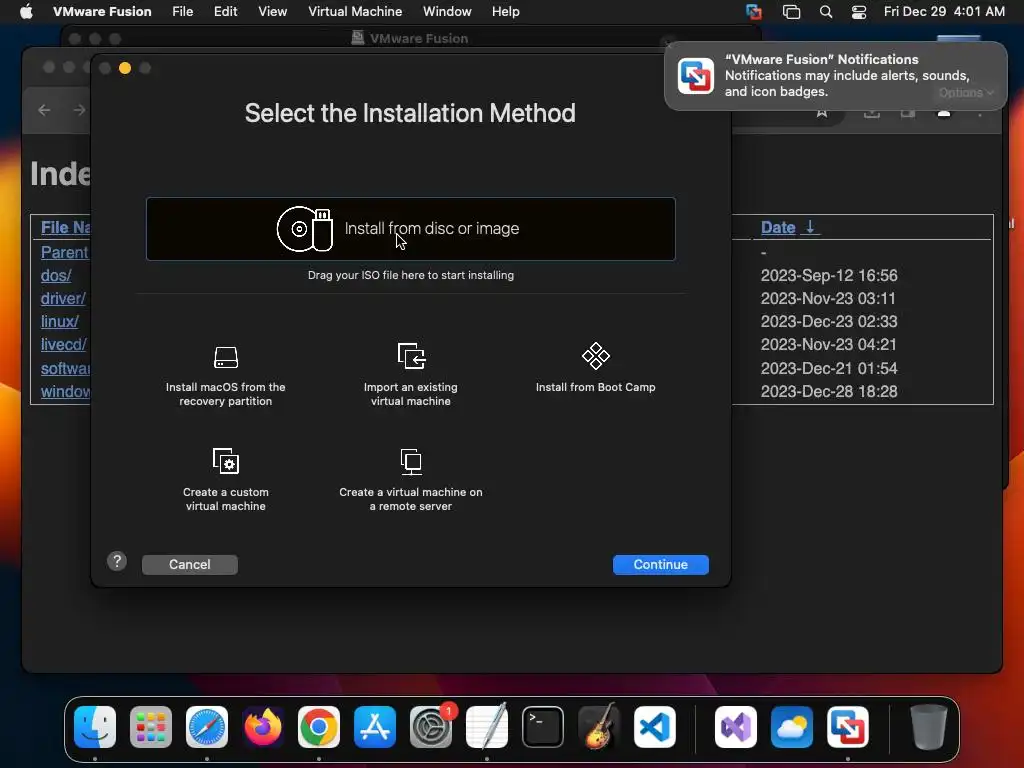Choose Create a virtual machine on remote server
The image size is (1024, 768).
click(411, 480)
